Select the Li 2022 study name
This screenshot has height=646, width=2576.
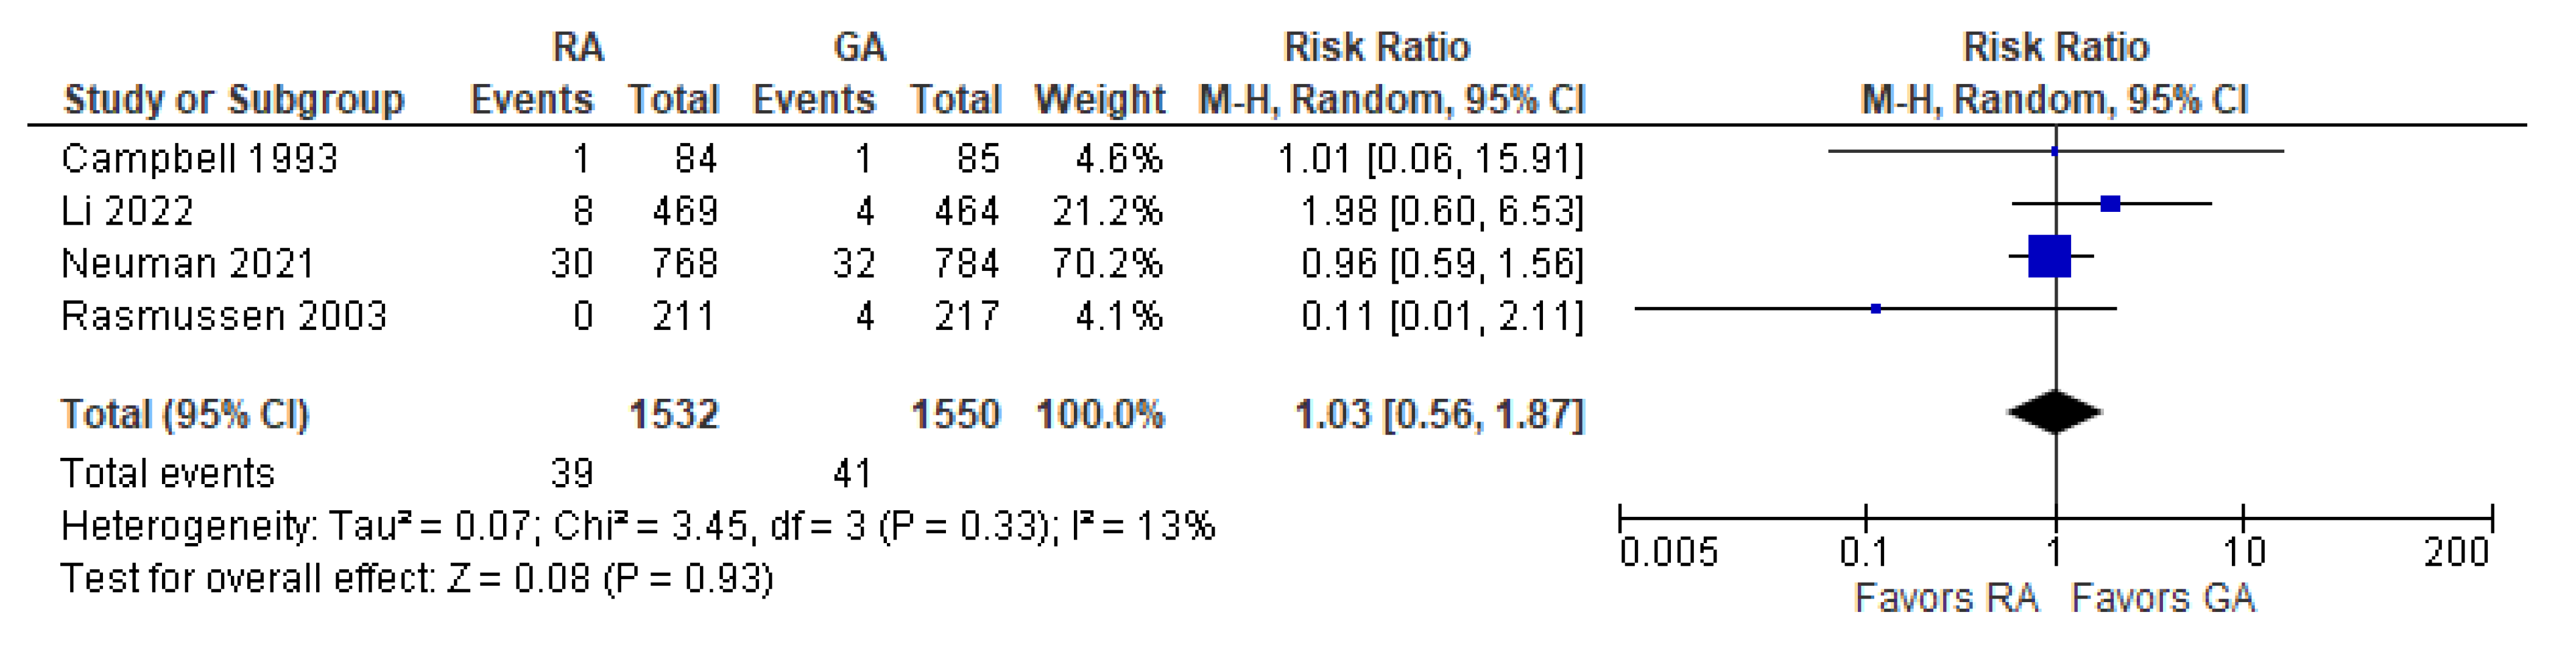(127, 211)
